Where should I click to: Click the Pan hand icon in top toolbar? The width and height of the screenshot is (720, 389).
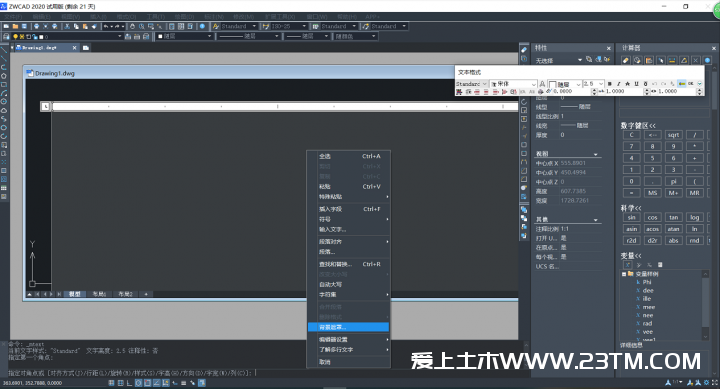click(x=132, y=26)
